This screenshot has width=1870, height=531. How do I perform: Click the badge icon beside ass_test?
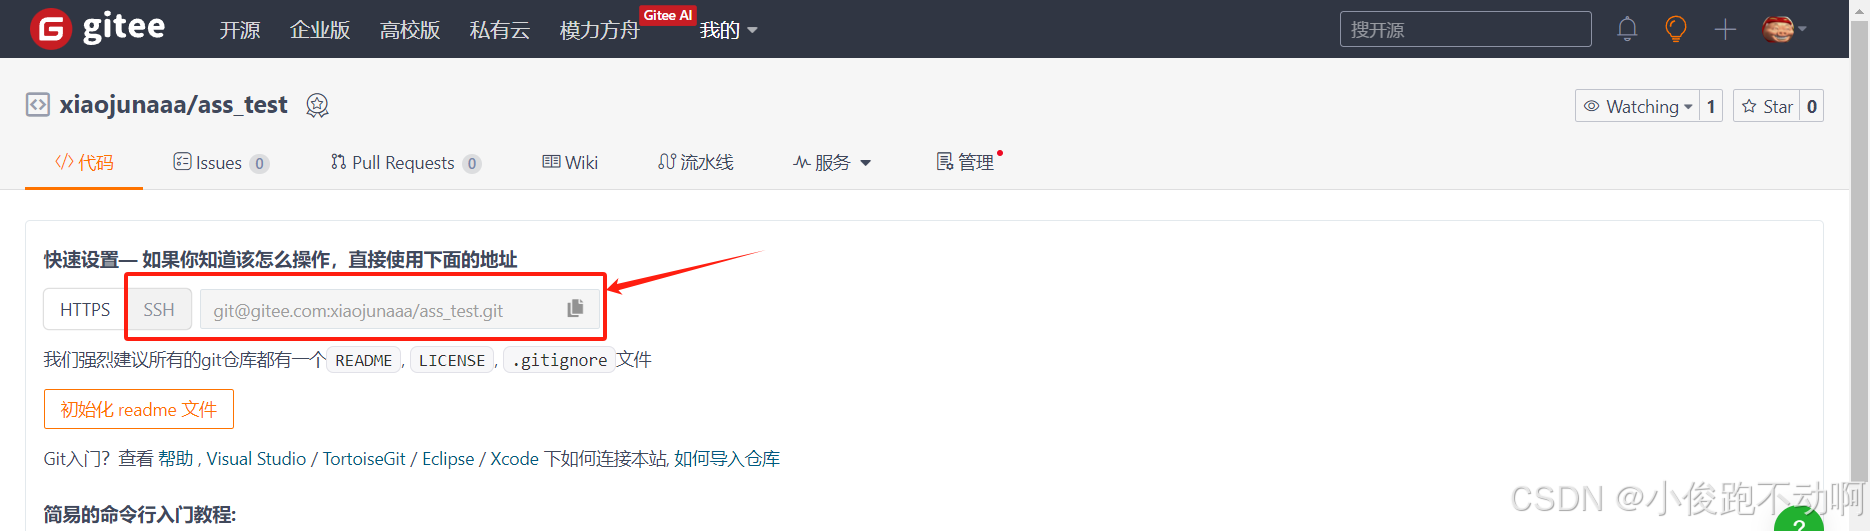coord(317,105)
